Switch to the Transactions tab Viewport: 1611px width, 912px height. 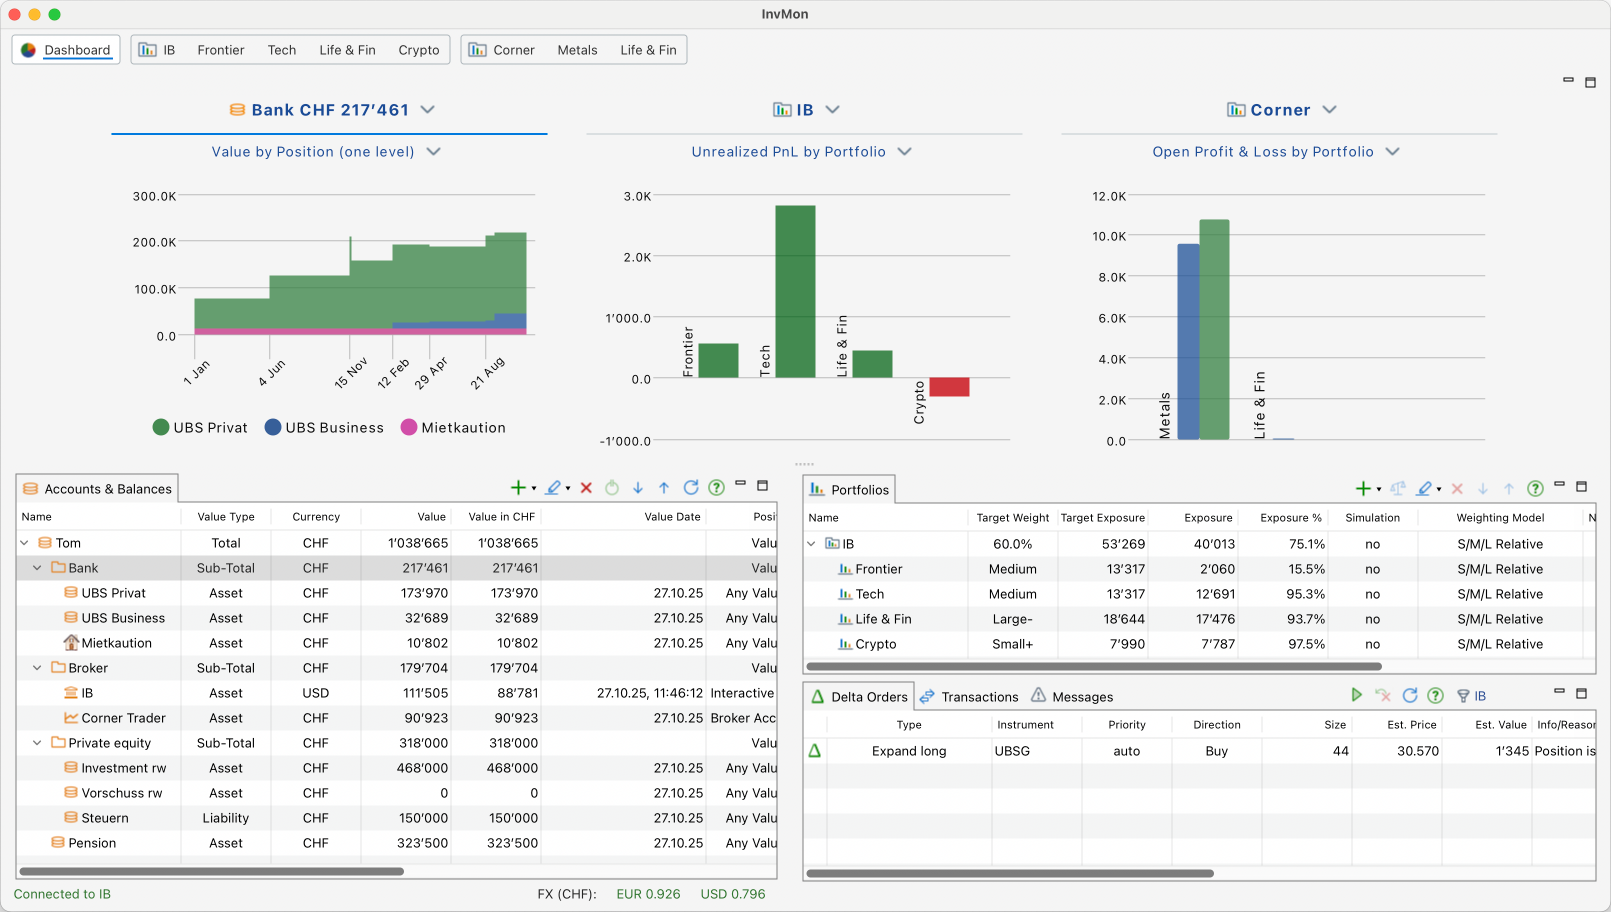[x=969, y=697]
